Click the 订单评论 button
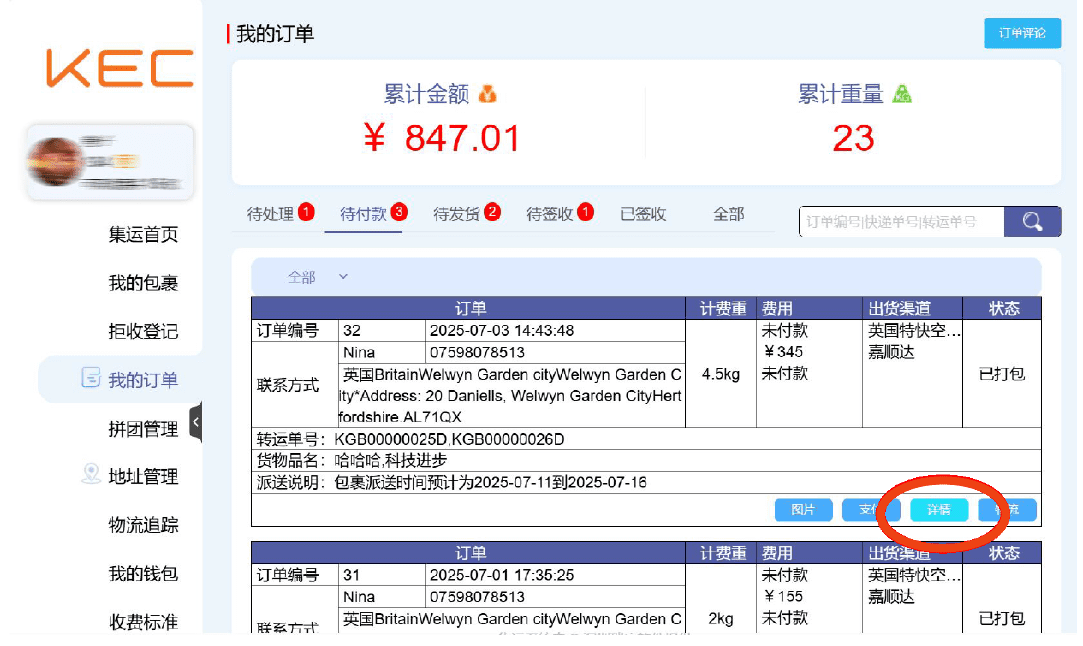1083x646 pixels. (1022, 33)
